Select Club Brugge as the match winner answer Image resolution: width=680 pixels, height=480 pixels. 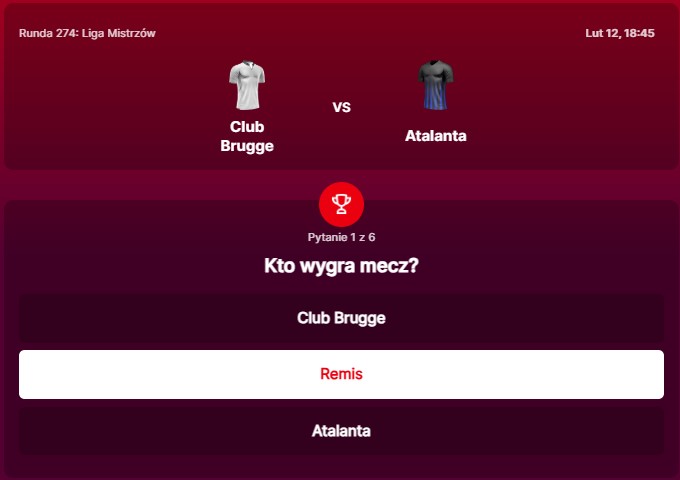click(x=341, y=318)
